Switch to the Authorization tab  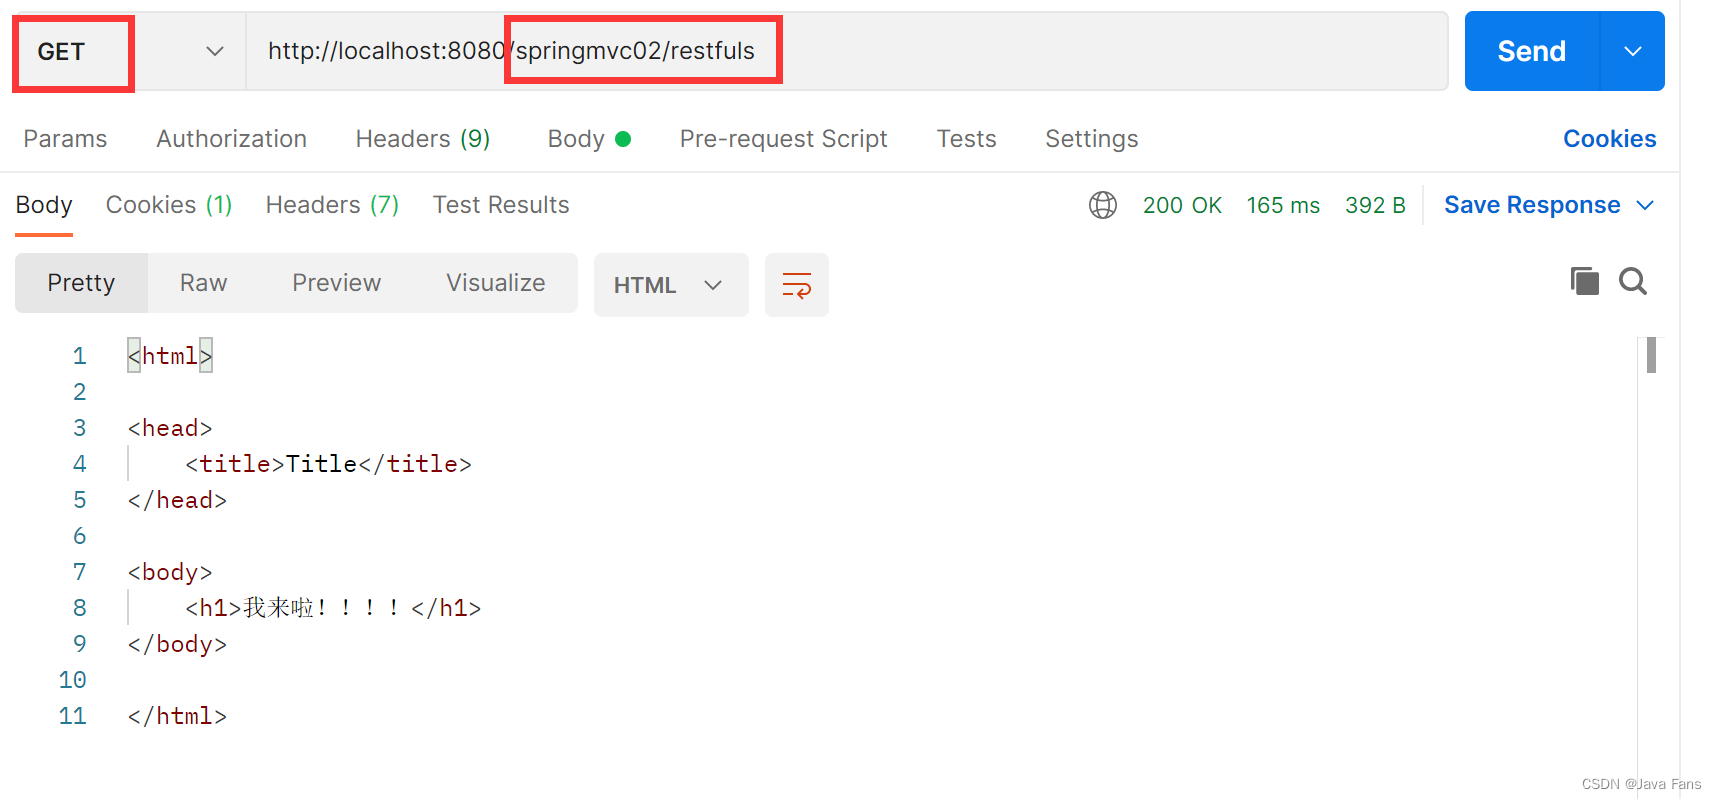point(231,139)
